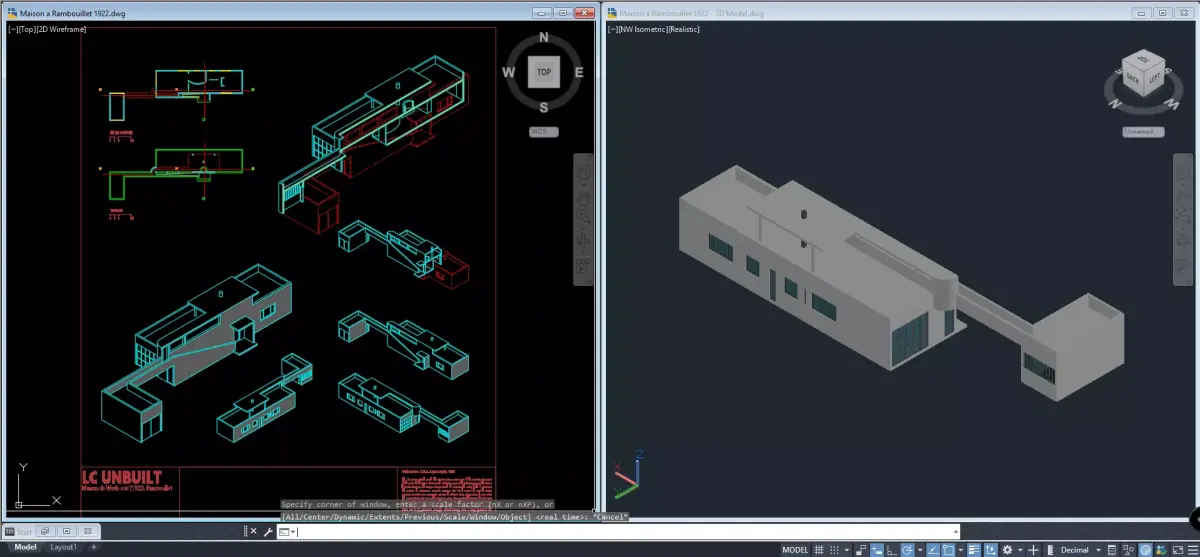Toggle the drawing grid display in status bar

click(x=818, y=549)
